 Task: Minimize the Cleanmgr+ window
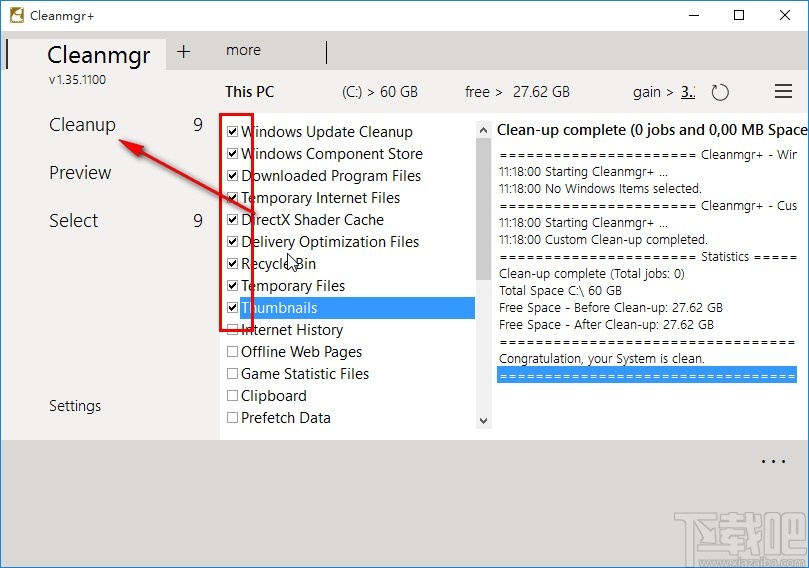tap(694, 15)
